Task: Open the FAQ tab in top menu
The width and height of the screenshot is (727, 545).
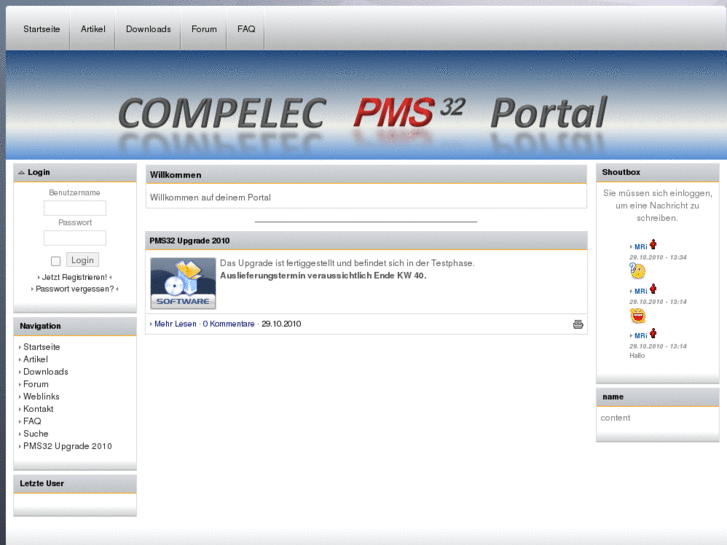Action: pos(246,29)
